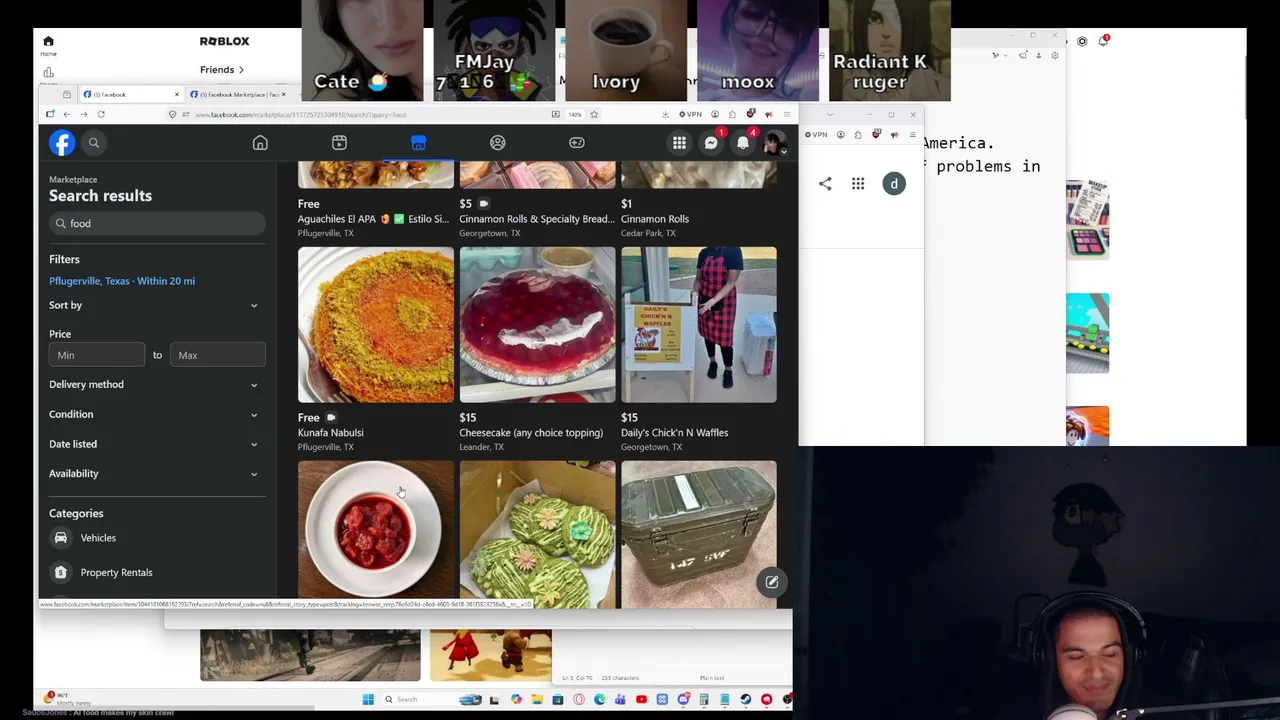The width and height of the screenshot is (1280, 720).
Task: Click the Vehicles category car icon
Action: point(61,538)
